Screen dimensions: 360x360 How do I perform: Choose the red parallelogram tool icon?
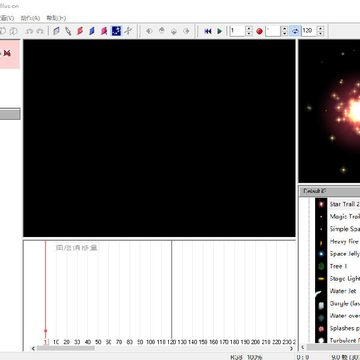80,31
